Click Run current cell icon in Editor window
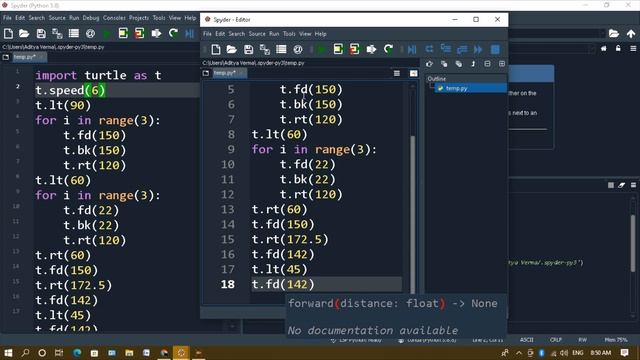Image resolution: width=640 pixels, height=360 pixels. point(338,49)
